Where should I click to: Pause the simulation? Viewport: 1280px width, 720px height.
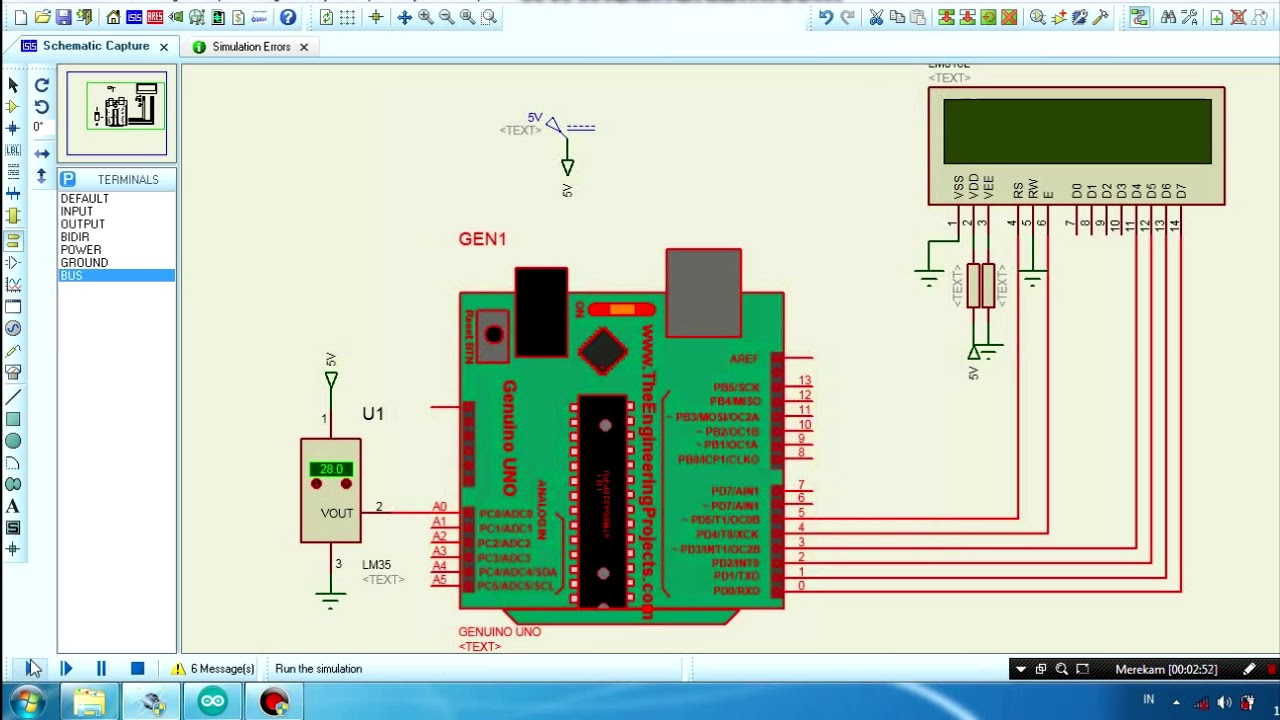101,669
